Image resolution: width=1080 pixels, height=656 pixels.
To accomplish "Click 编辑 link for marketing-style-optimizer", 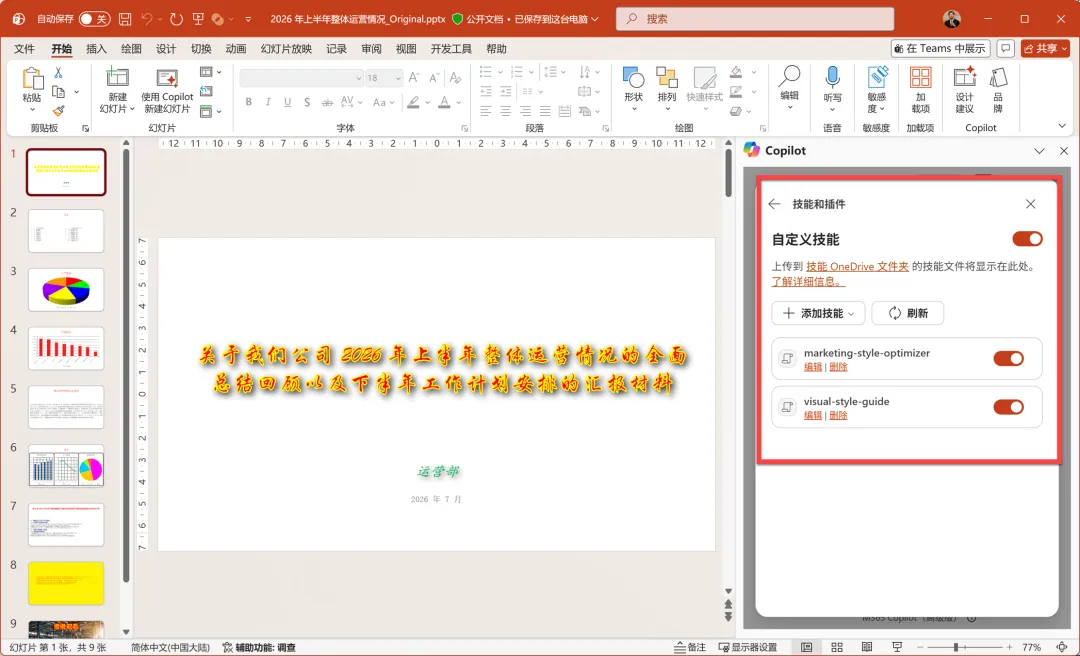I will [813, 367].
